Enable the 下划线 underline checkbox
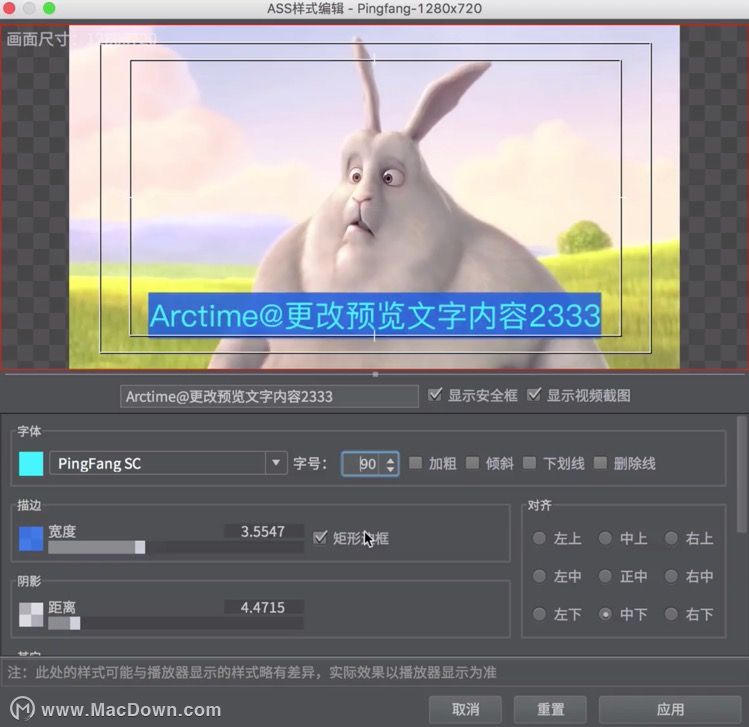Viewport: 749px width, 727px height. point(529,463)
